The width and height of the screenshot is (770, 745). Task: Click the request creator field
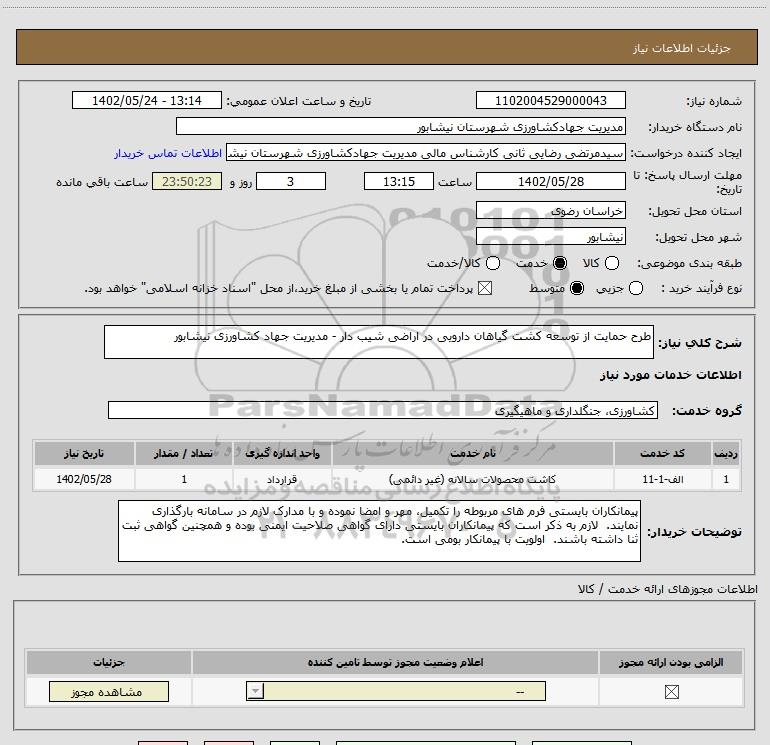click(426, 153)
